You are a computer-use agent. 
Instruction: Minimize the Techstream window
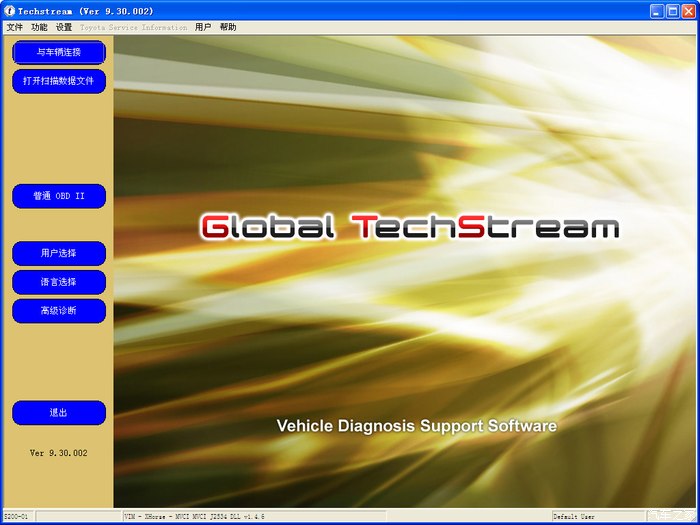click(656, 10)
